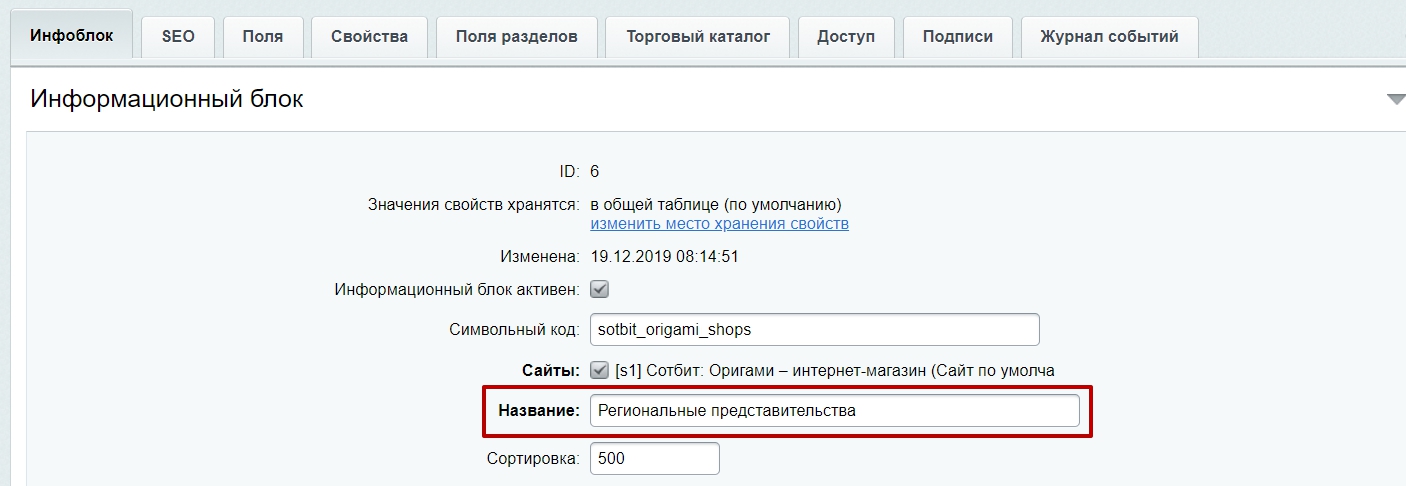Click into the Название text field
Screen dimensions: 1406x486
[835, 410]
